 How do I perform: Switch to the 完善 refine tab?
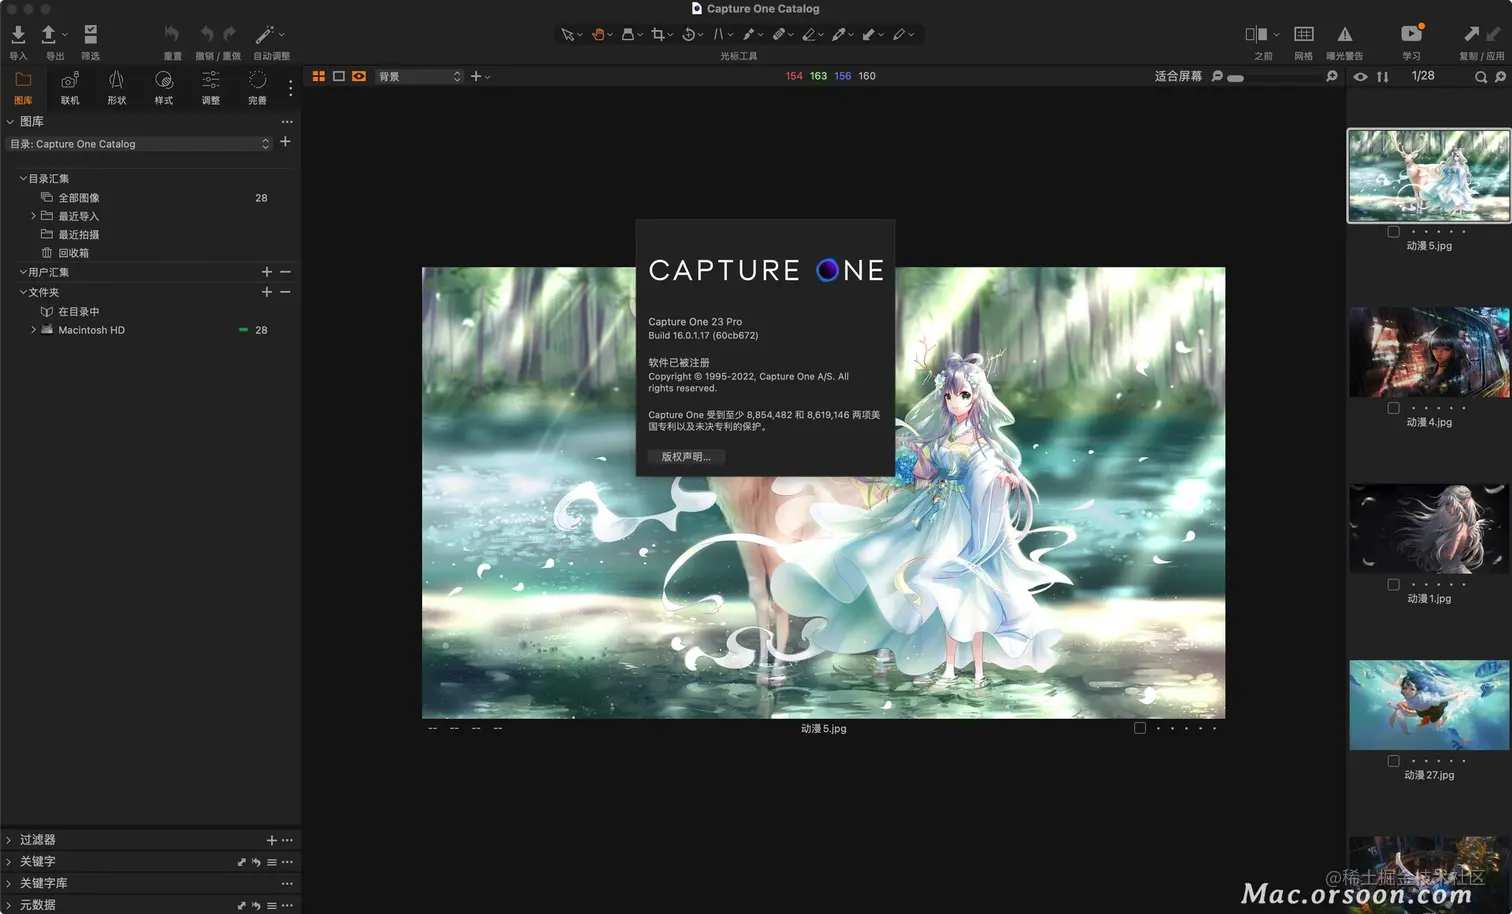click(257, 87)
